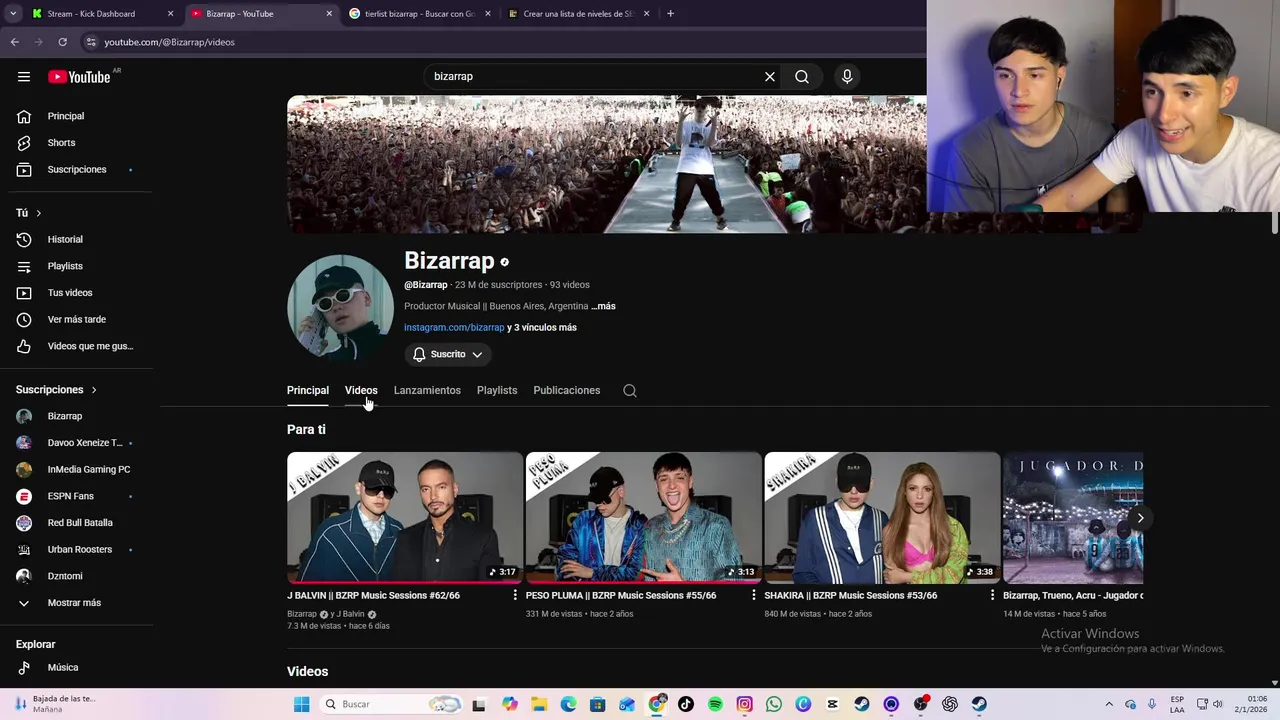Play J BALVIN BZRP Music Sessions thumbnail

(405, 518)
